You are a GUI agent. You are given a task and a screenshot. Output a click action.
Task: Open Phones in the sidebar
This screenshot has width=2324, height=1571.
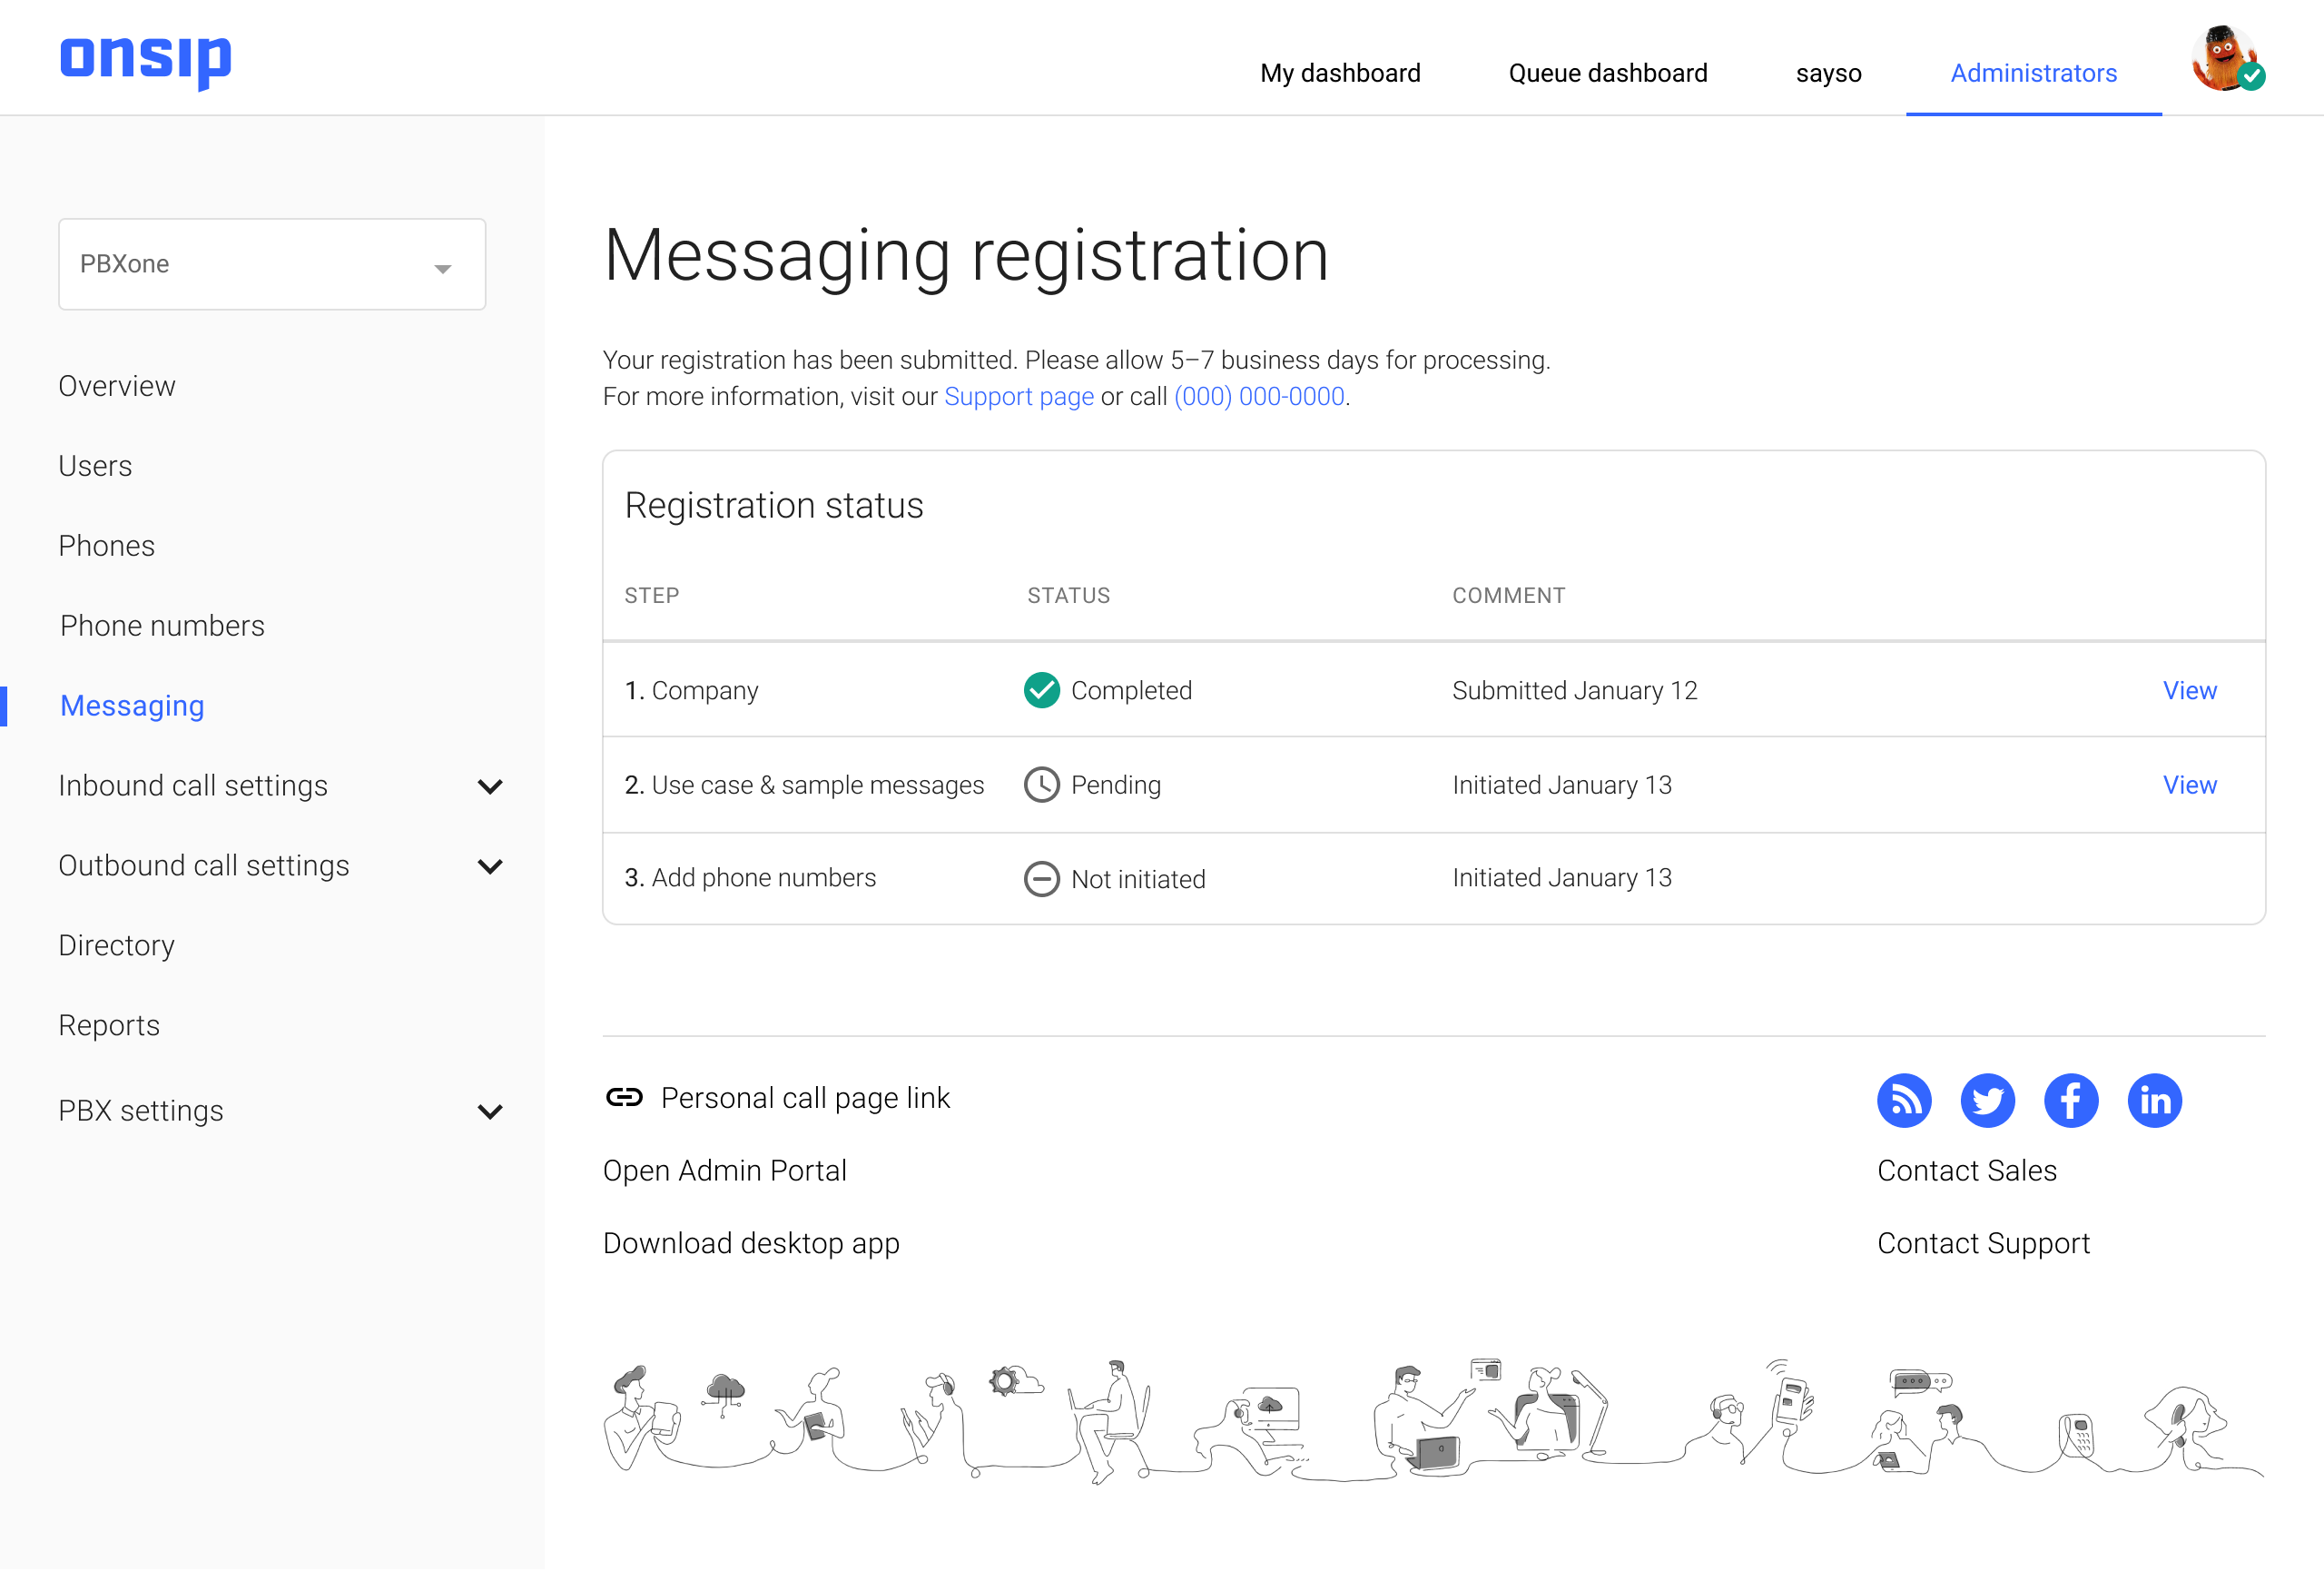pyautogui.click(x=107, y=546)
